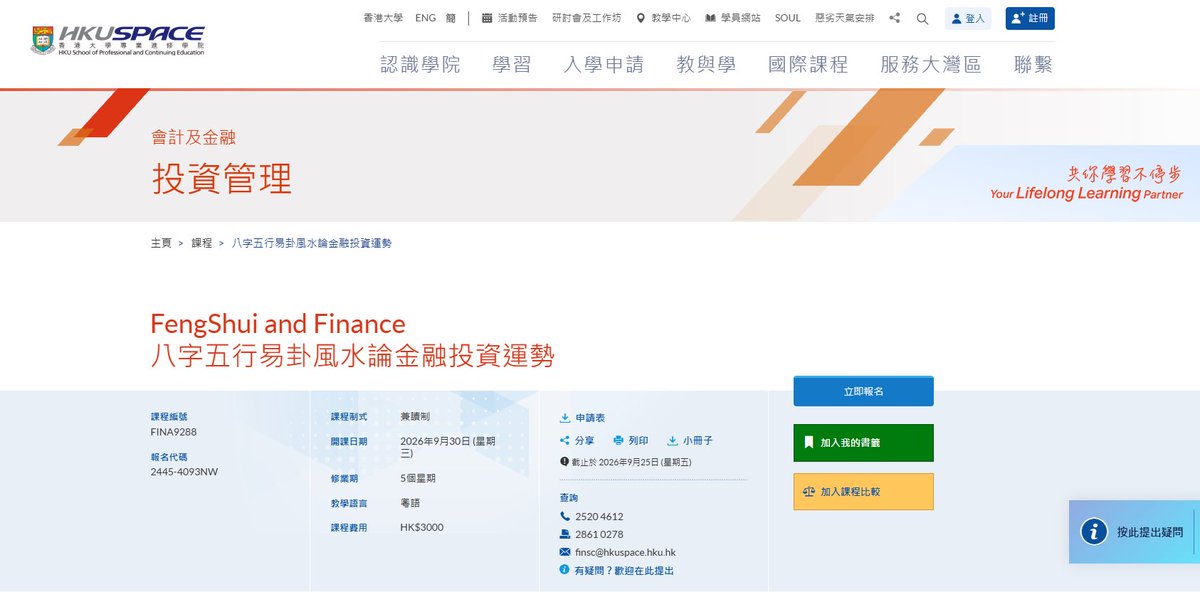
Task: Open the 入學申請 menu
Action: [604, 65]
